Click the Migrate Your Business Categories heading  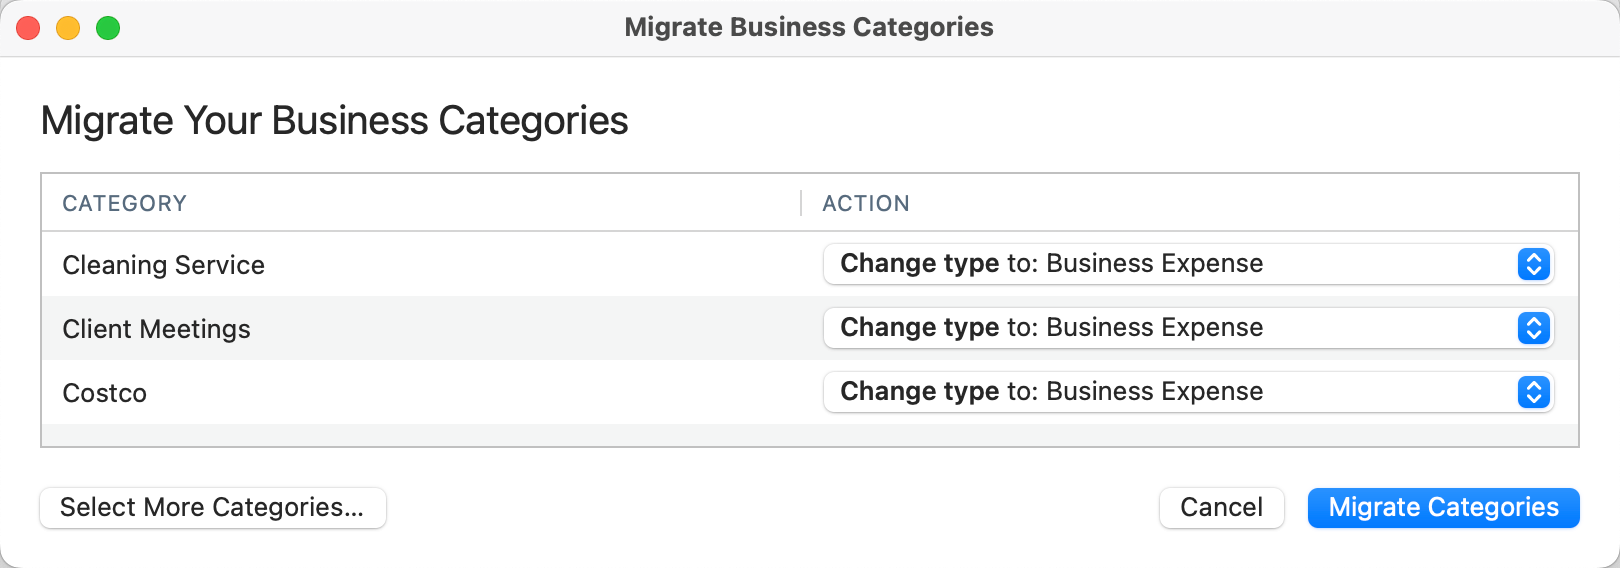click(x=334, y=121)
